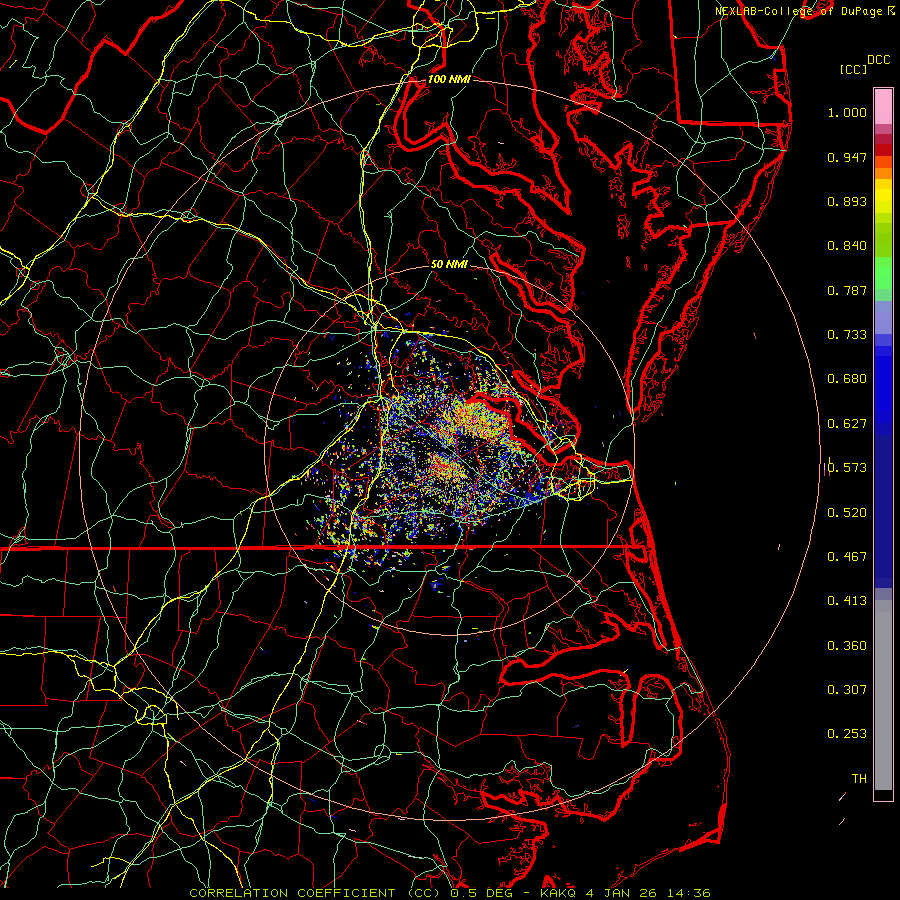
Task: Click the 4 JAN 26 date in the caption
Action: point(620,893)
